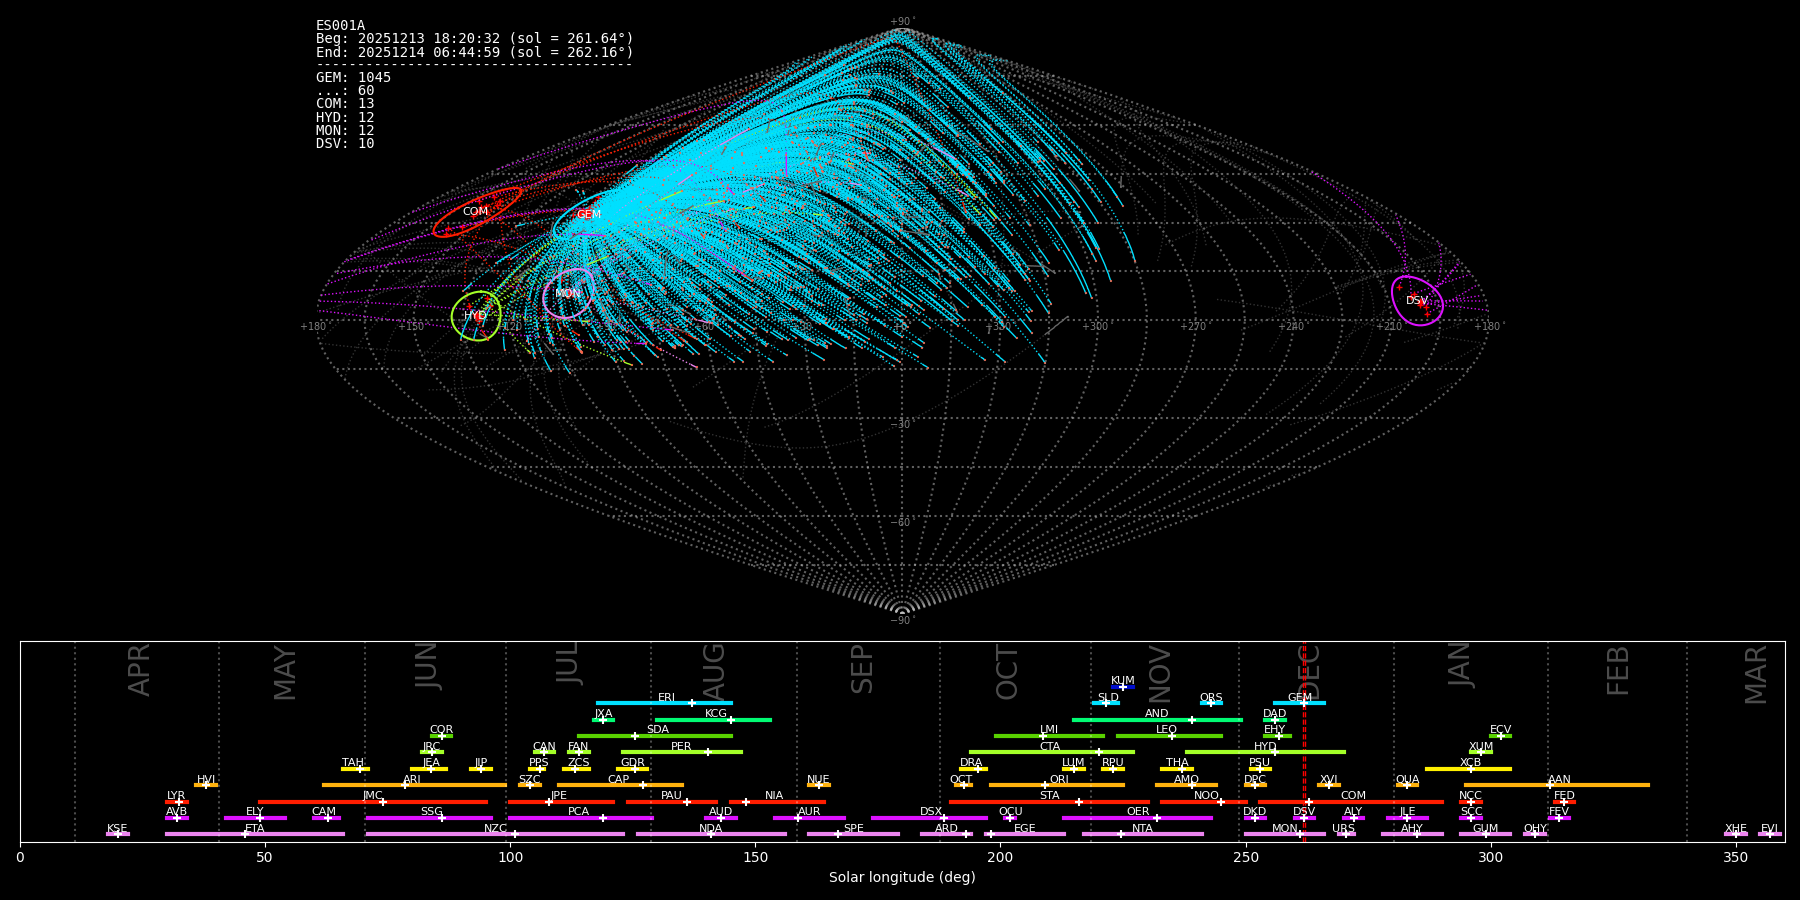1800x900 pixels.
Task: Select the ETA shower bar in timeline
Action: [255, 834]
